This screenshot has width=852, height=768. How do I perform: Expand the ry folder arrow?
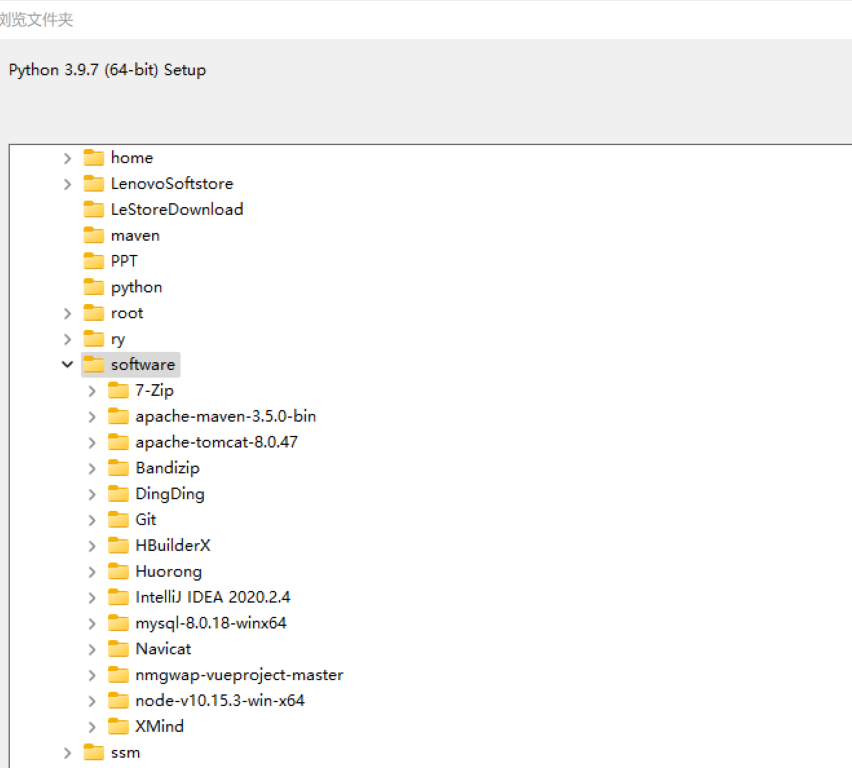(x=67, y=339)
